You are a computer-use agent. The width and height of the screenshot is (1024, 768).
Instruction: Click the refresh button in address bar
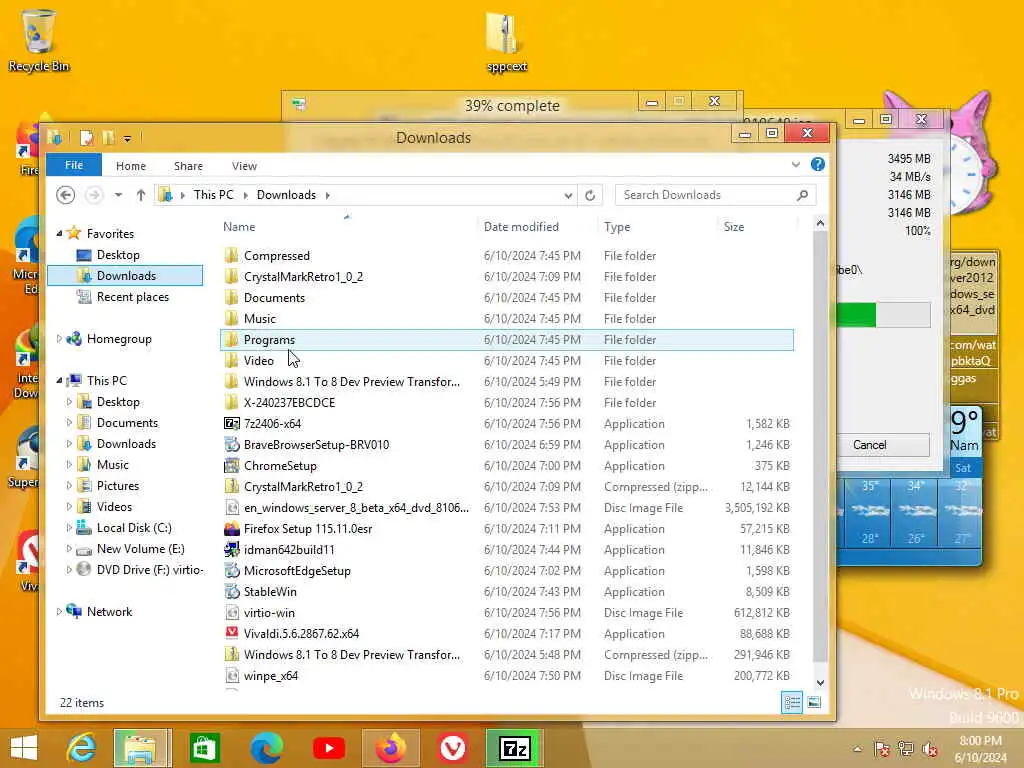pos(590,195)
